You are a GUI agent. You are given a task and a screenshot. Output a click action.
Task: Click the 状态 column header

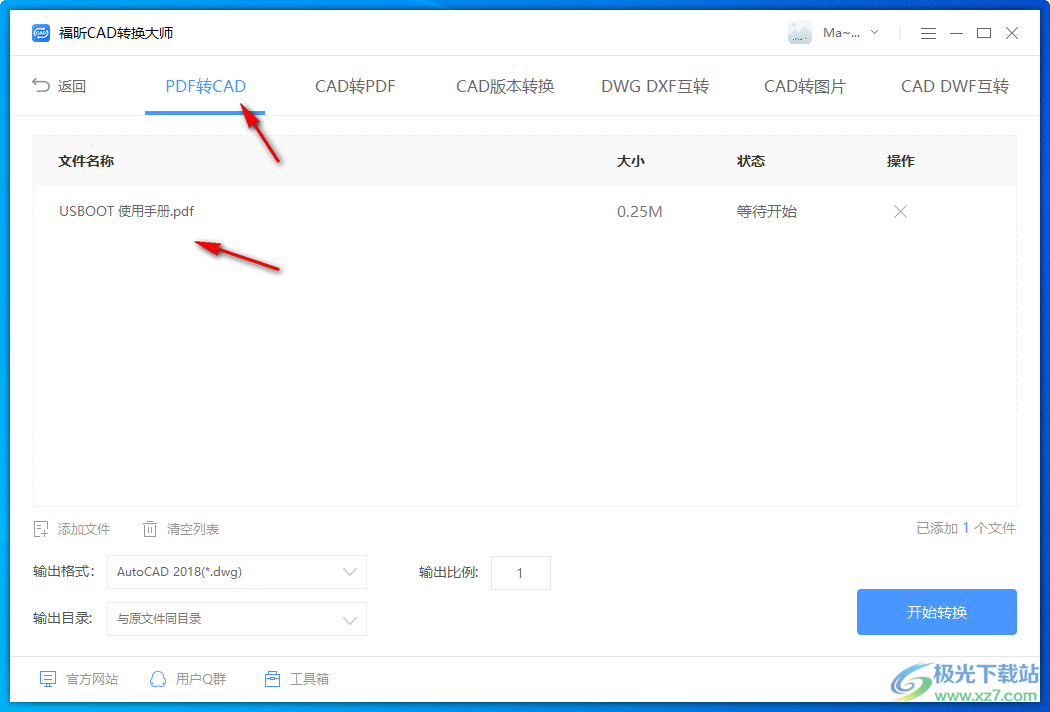[751, 161]
